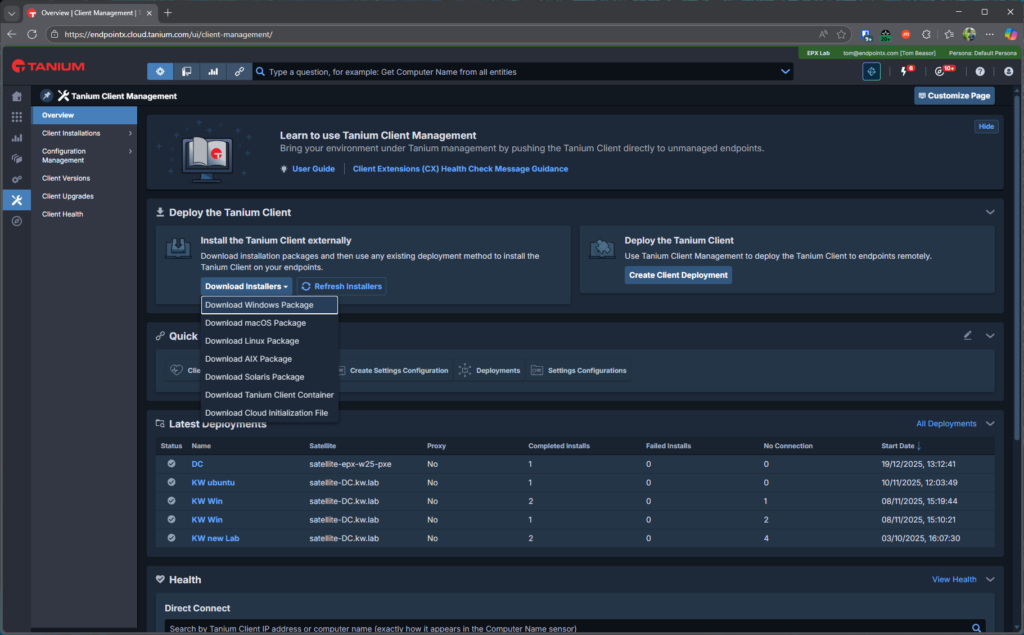Collapse the Health section chevron
The width and height of the screenshot is (1024, 635).
[990, 579]
